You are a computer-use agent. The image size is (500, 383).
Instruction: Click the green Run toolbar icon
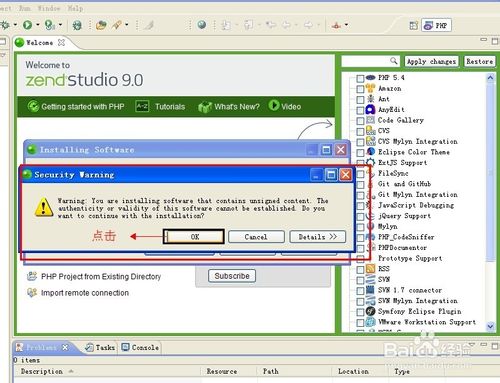pyautogui.click(x=28, y=25)
